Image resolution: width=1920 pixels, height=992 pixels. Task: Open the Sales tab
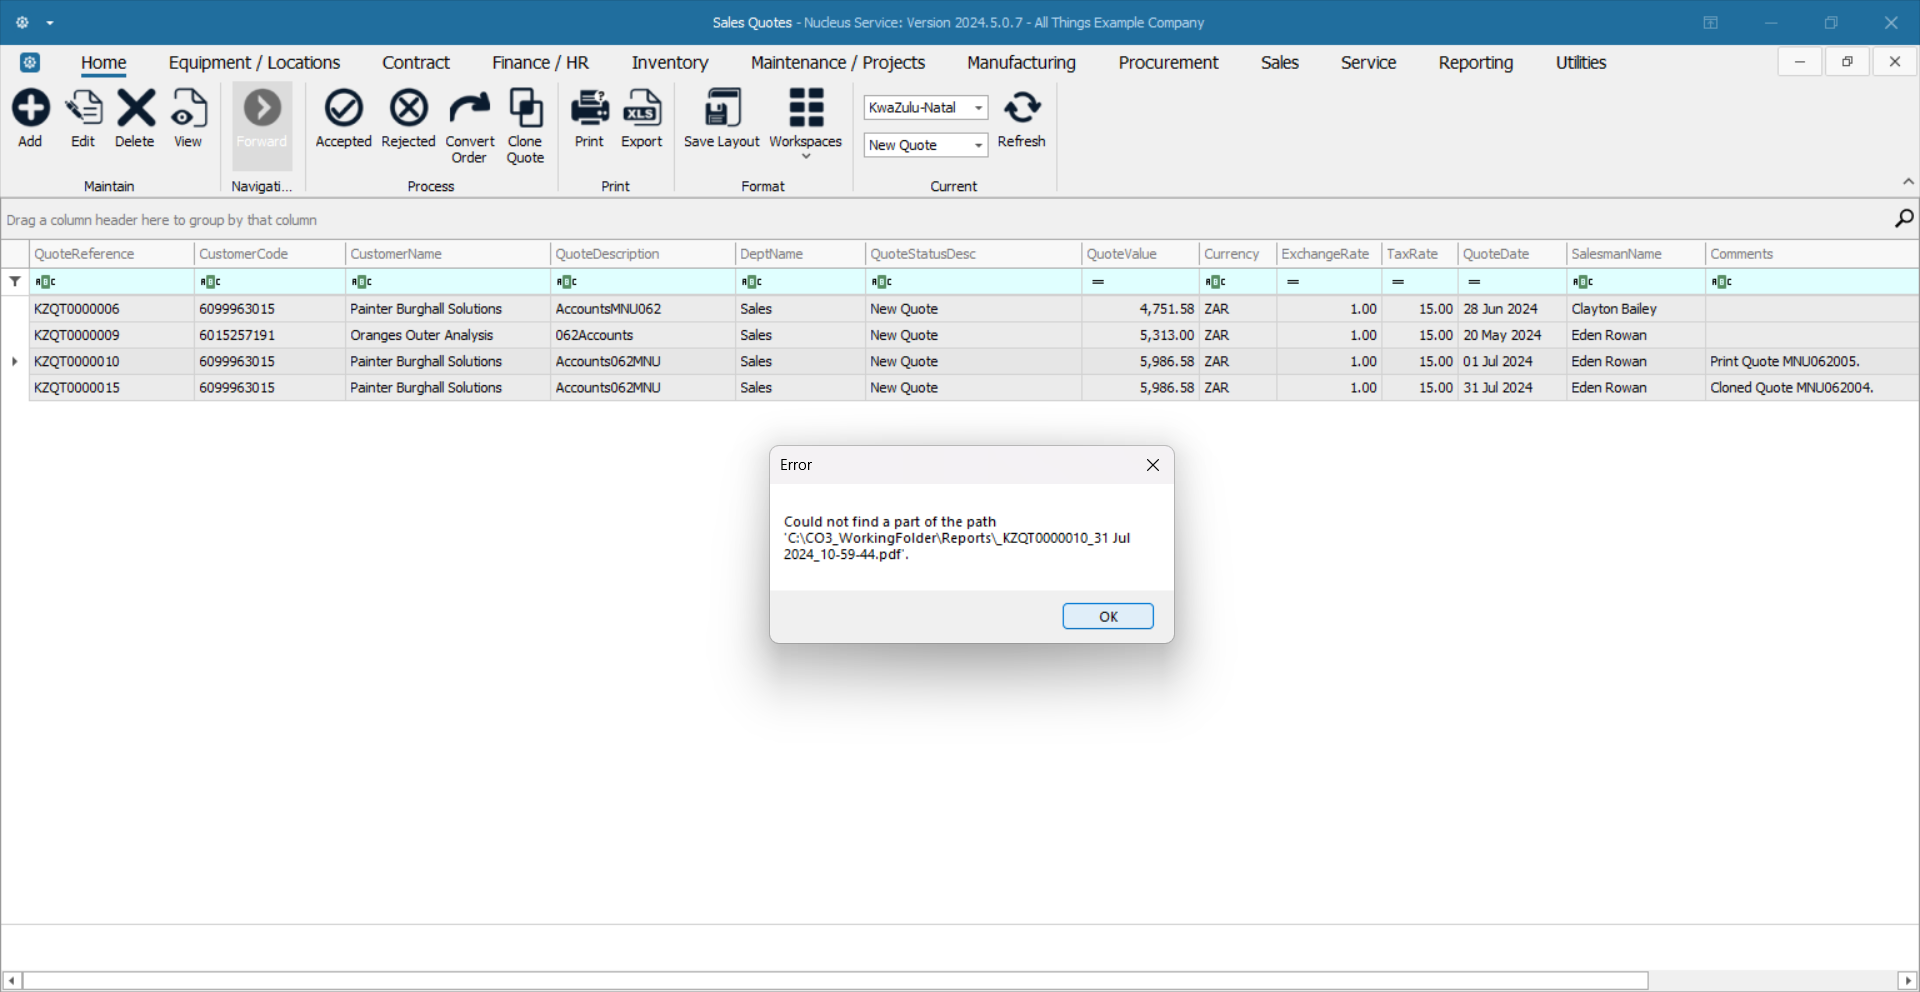tap(1280, 63)
